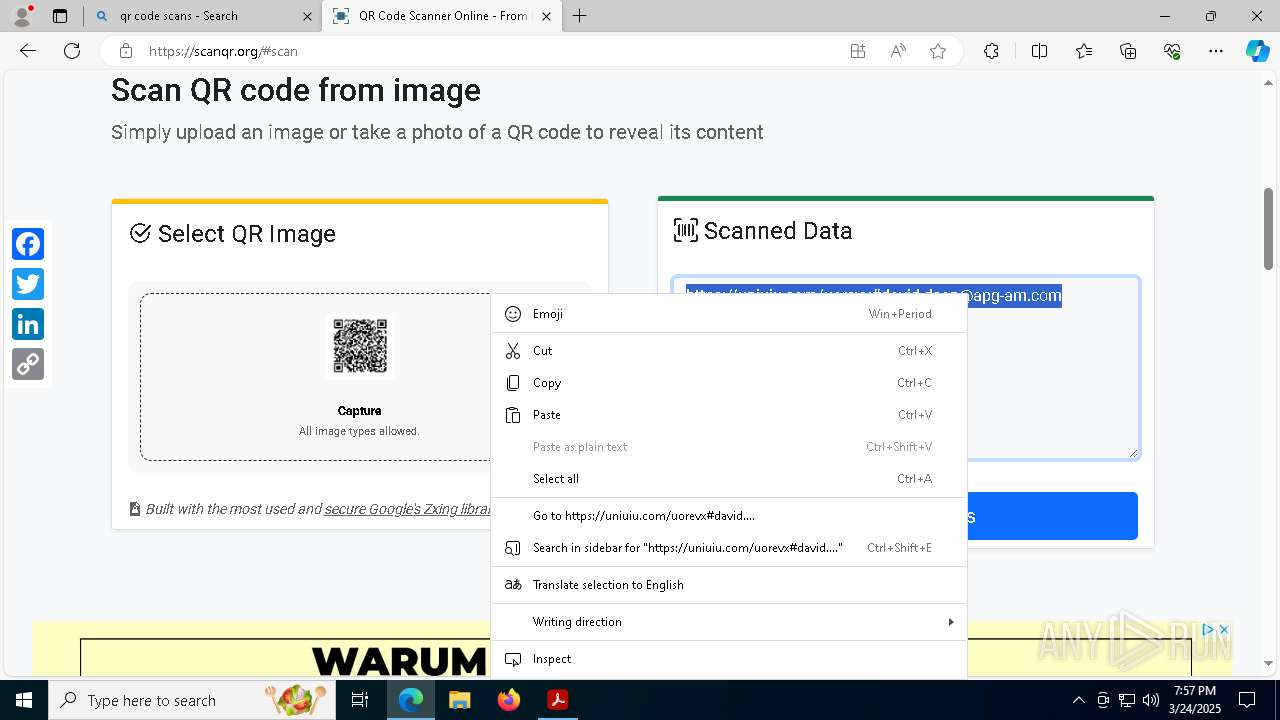This screenshot has height=720, width=1280.
Task: Open a new browser tab
Action: pos(579,16)
